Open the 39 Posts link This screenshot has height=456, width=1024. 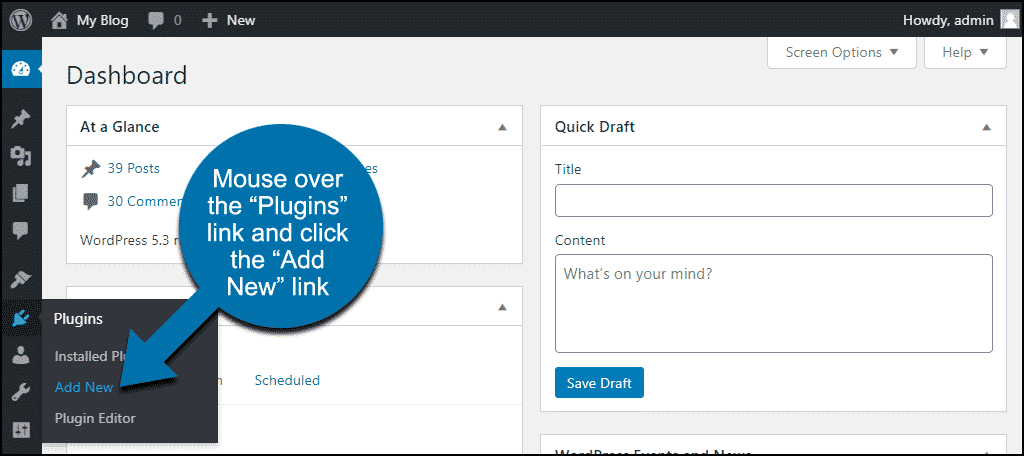pyautogui.click(x=133, y=169)
